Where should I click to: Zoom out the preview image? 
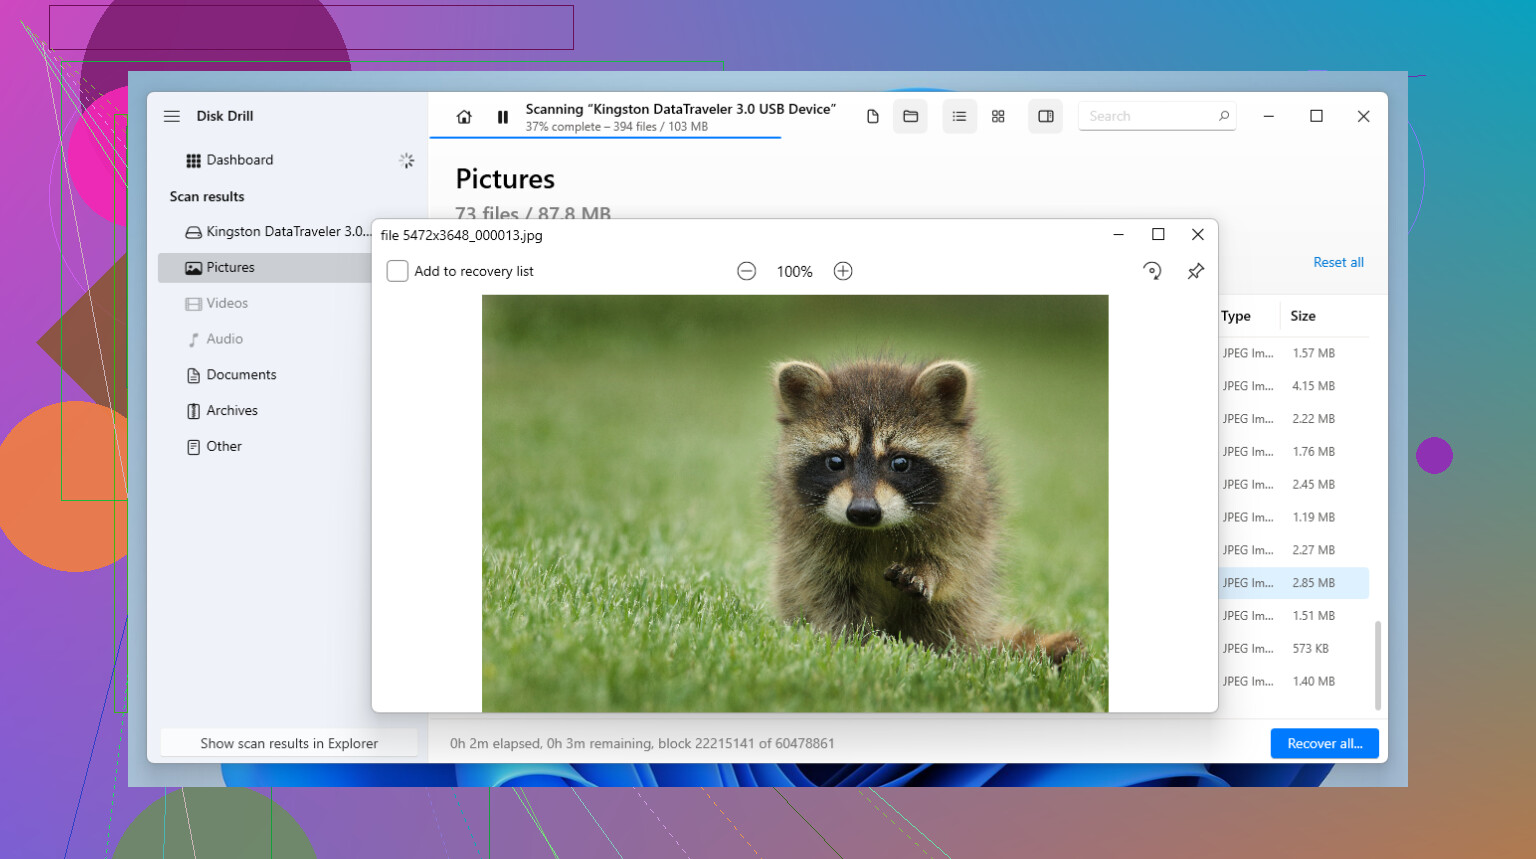coord(746,271)
